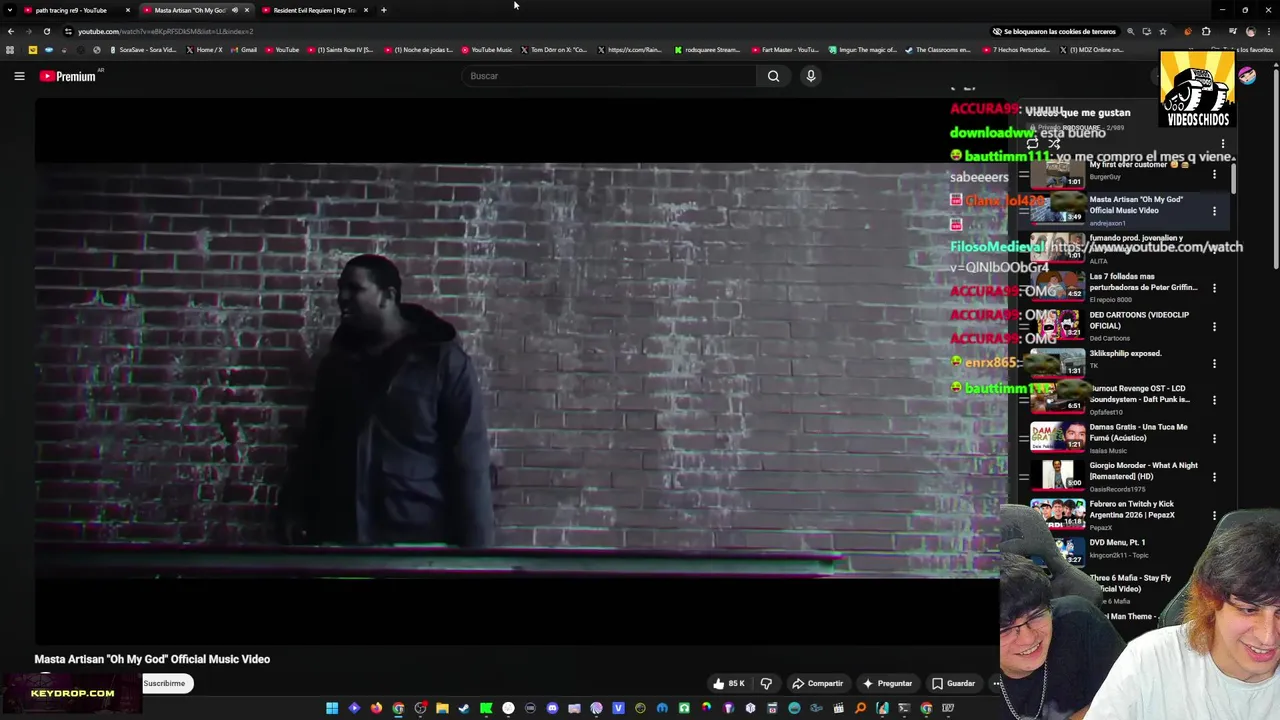Image resolution: width=1280 pixels, height=720 pixels.
Task: Mute audio on Masta Artisan tab
Action: click(x=235, y=10)
